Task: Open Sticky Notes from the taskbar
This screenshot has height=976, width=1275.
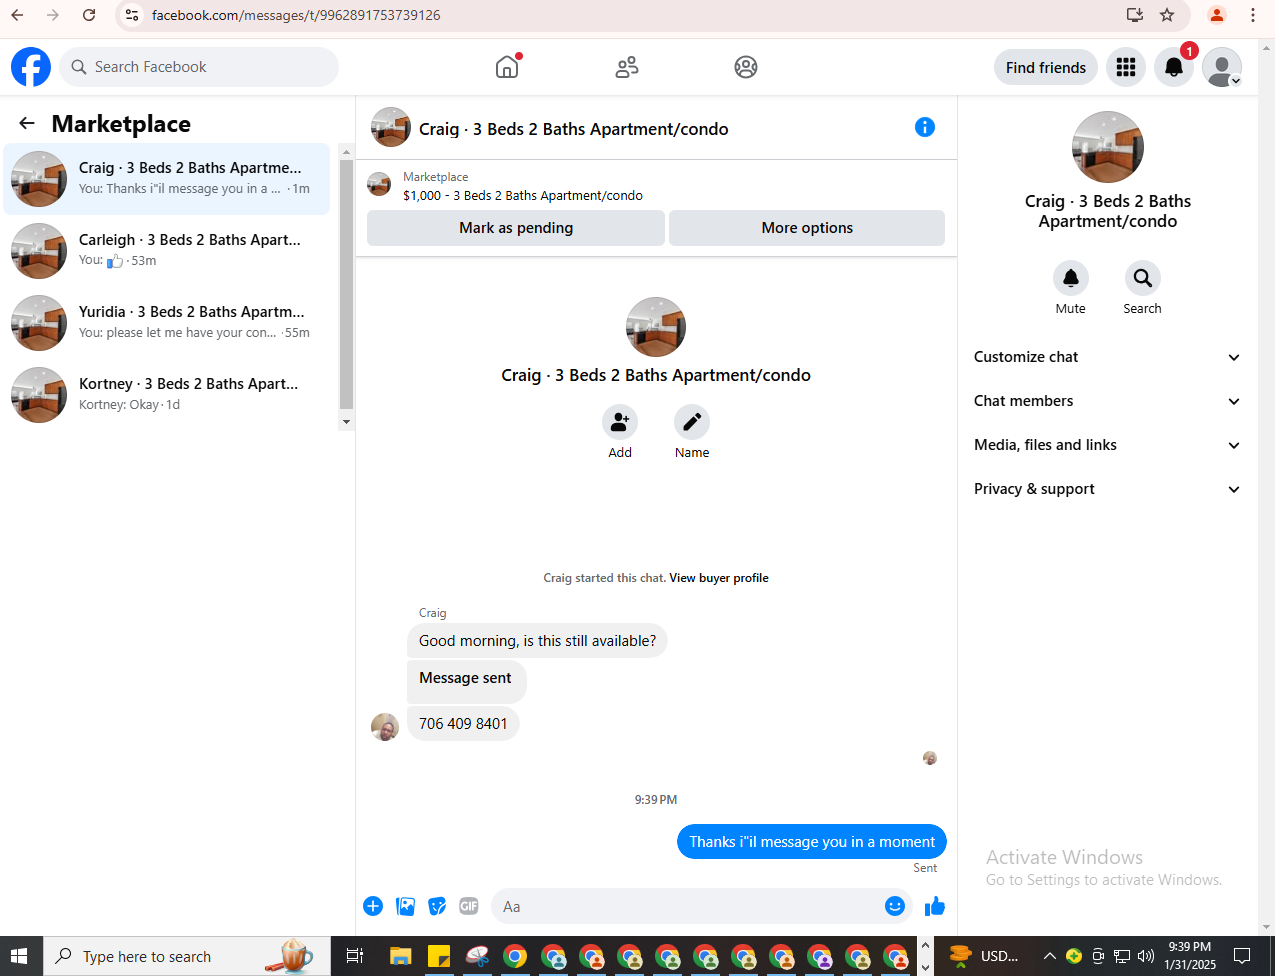Action: coord(439,956)
